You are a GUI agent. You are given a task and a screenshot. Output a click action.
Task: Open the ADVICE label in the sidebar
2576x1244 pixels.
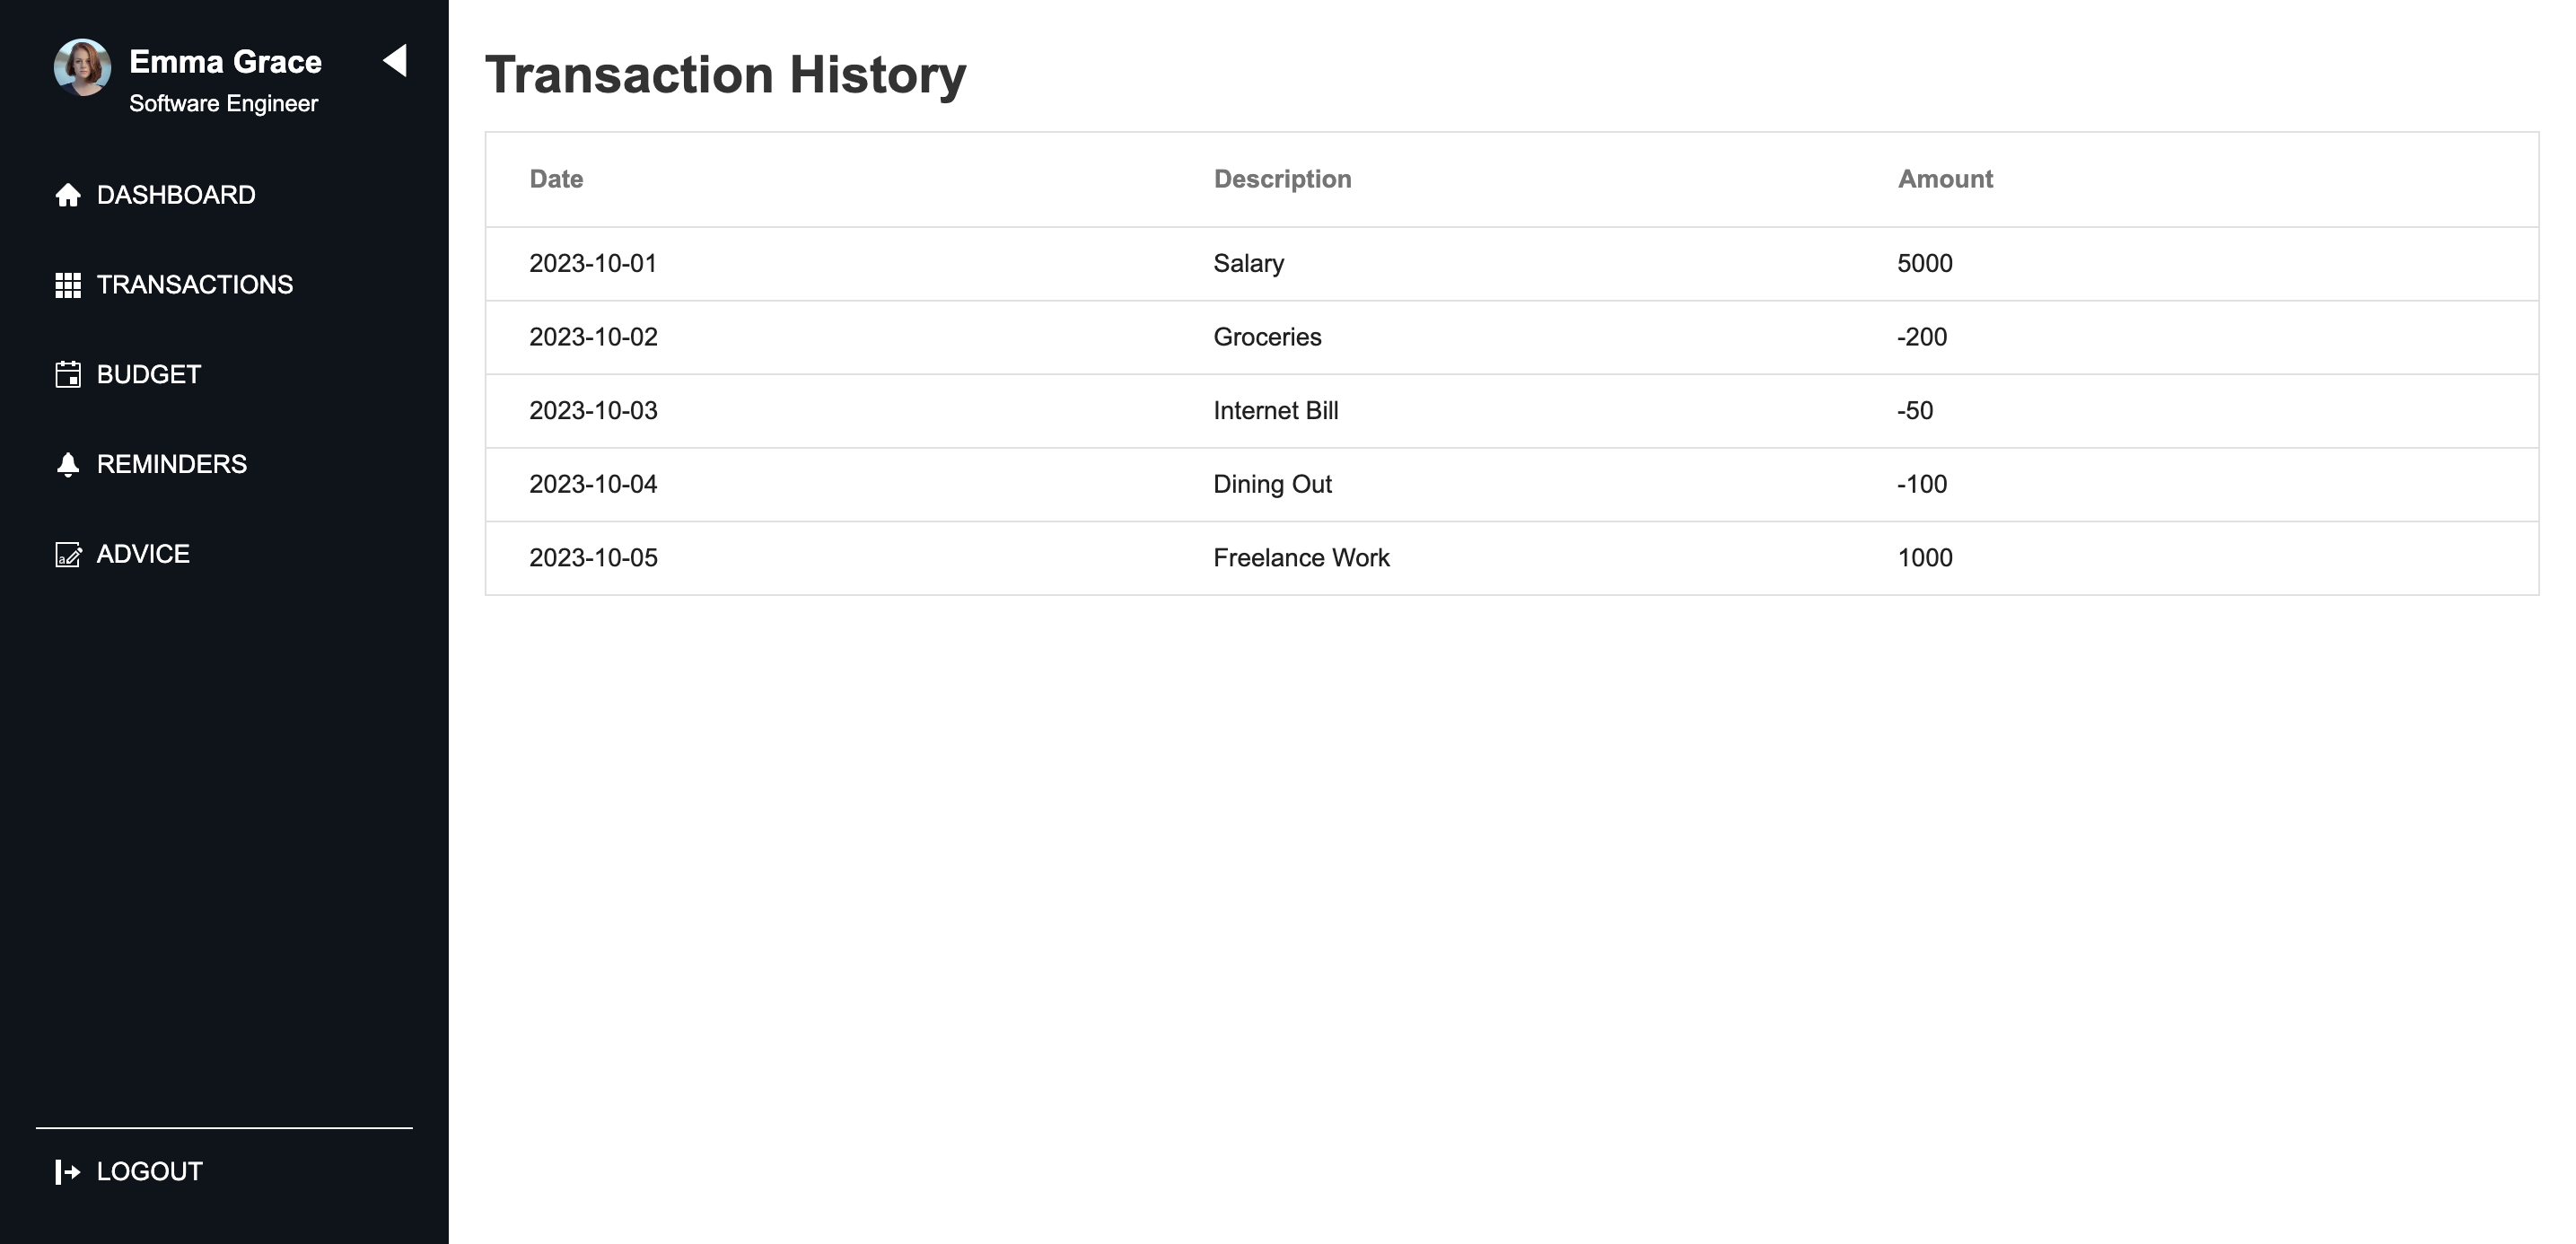[x=143, y=555]
